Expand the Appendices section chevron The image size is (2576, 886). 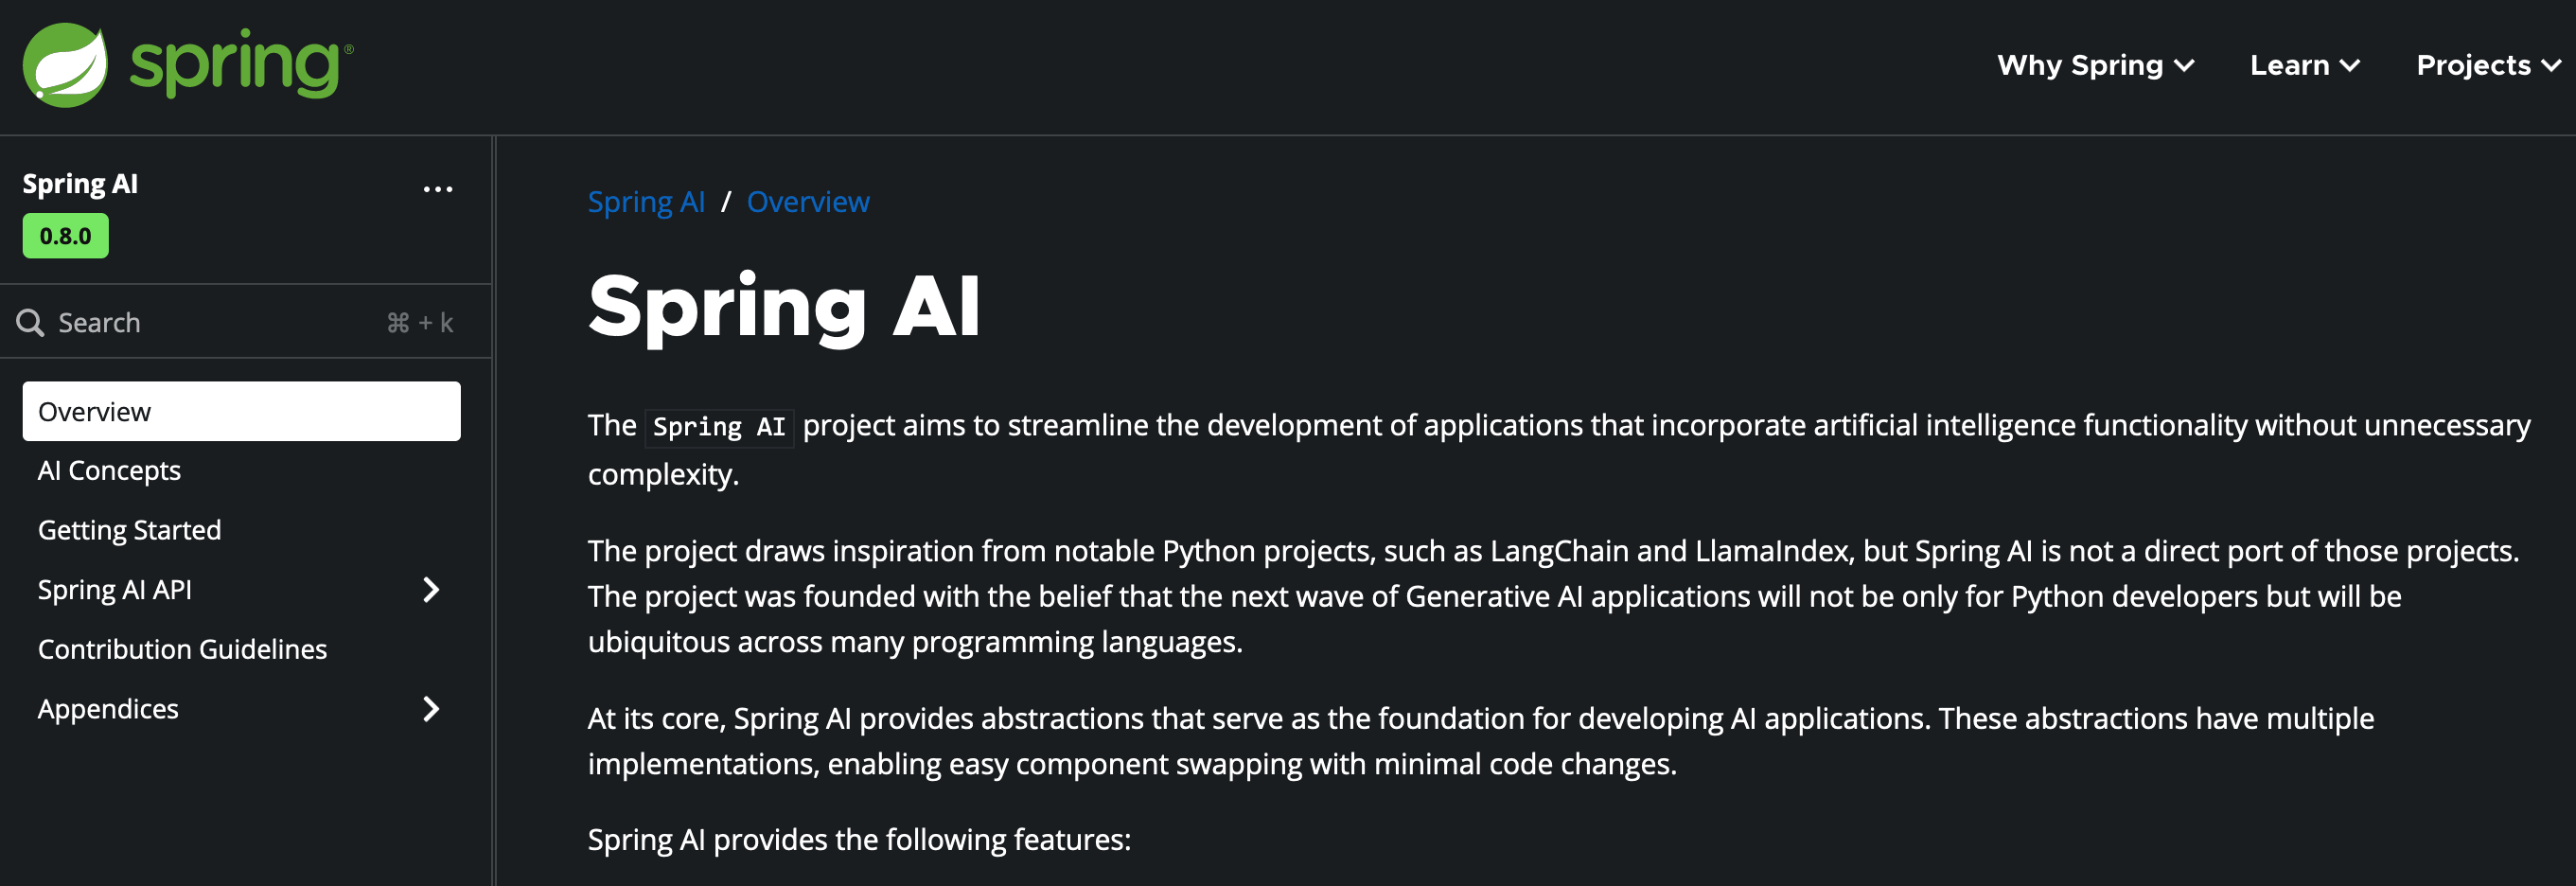tap(431, 709)
